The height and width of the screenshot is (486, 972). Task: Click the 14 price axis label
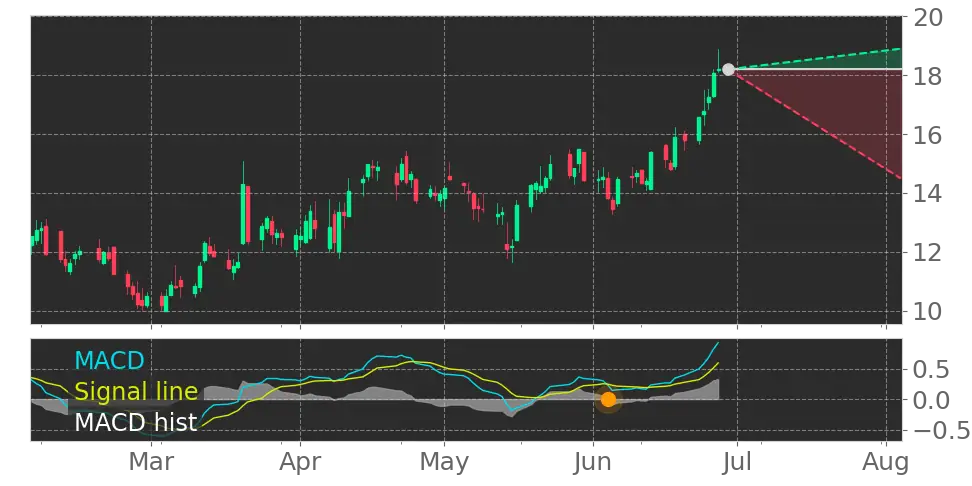[x=928, y=194]
